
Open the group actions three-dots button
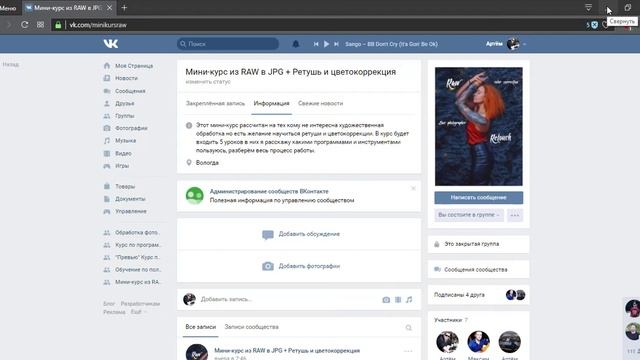[515, 215]
